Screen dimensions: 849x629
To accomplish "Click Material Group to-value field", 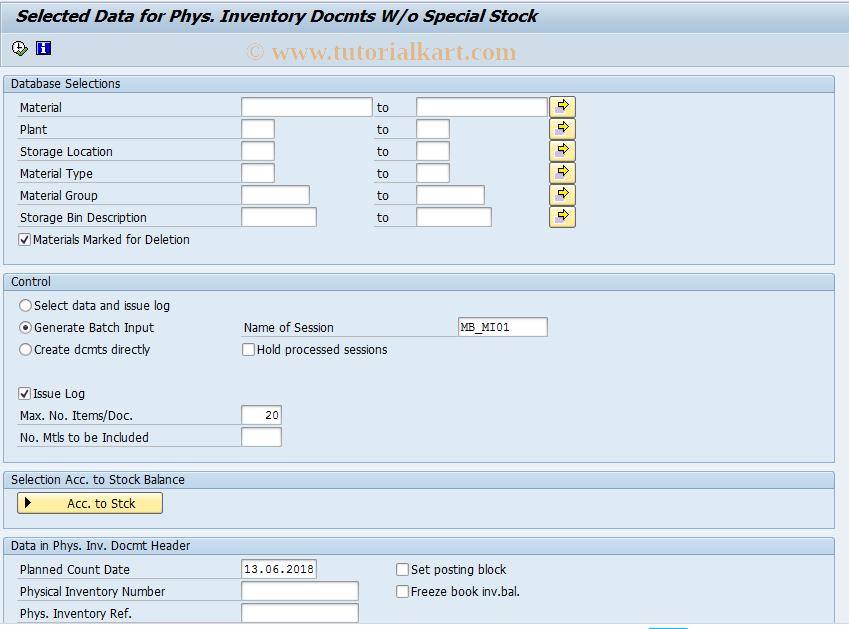I will 450,195.
